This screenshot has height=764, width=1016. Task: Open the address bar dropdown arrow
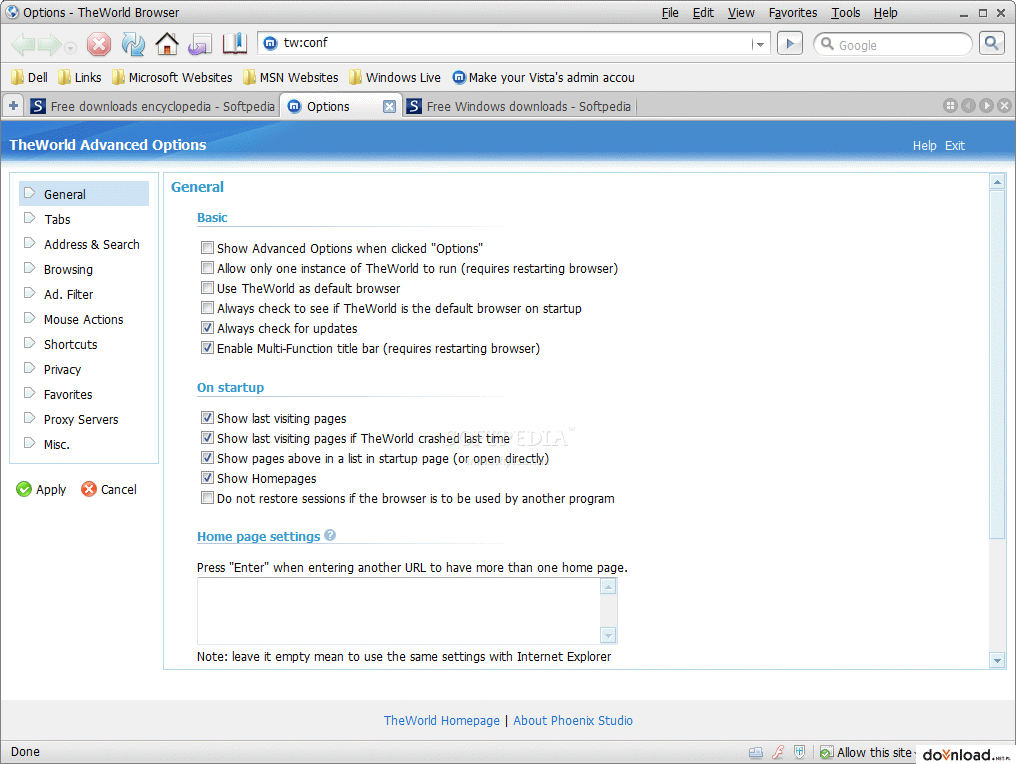point(759,44)
